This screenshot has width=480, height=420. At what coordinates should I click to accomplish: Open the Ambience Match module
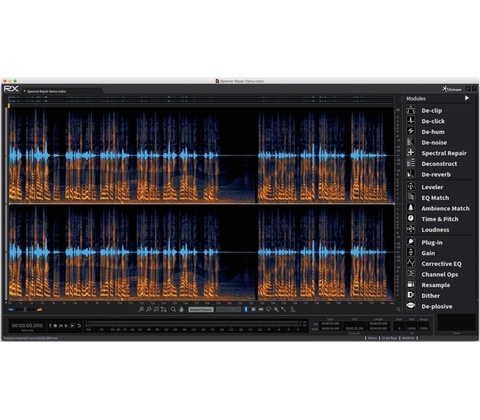tap(438, 208)
